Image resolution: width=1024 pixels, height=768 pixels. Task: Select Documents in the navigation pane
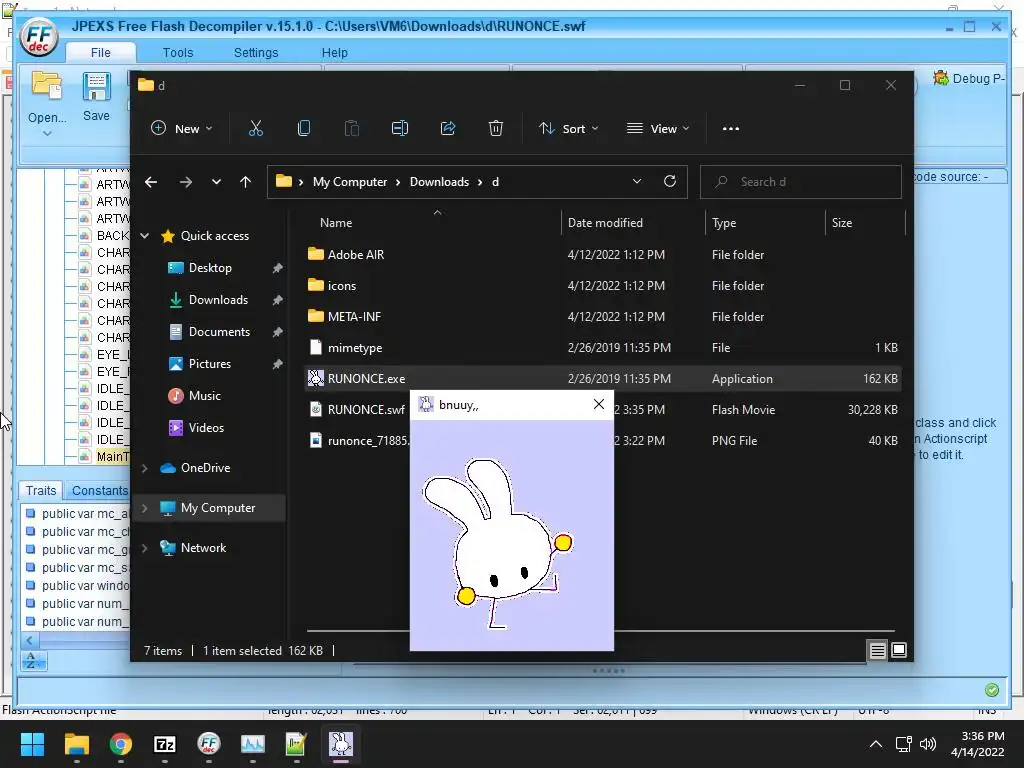(x=219, y=332)
